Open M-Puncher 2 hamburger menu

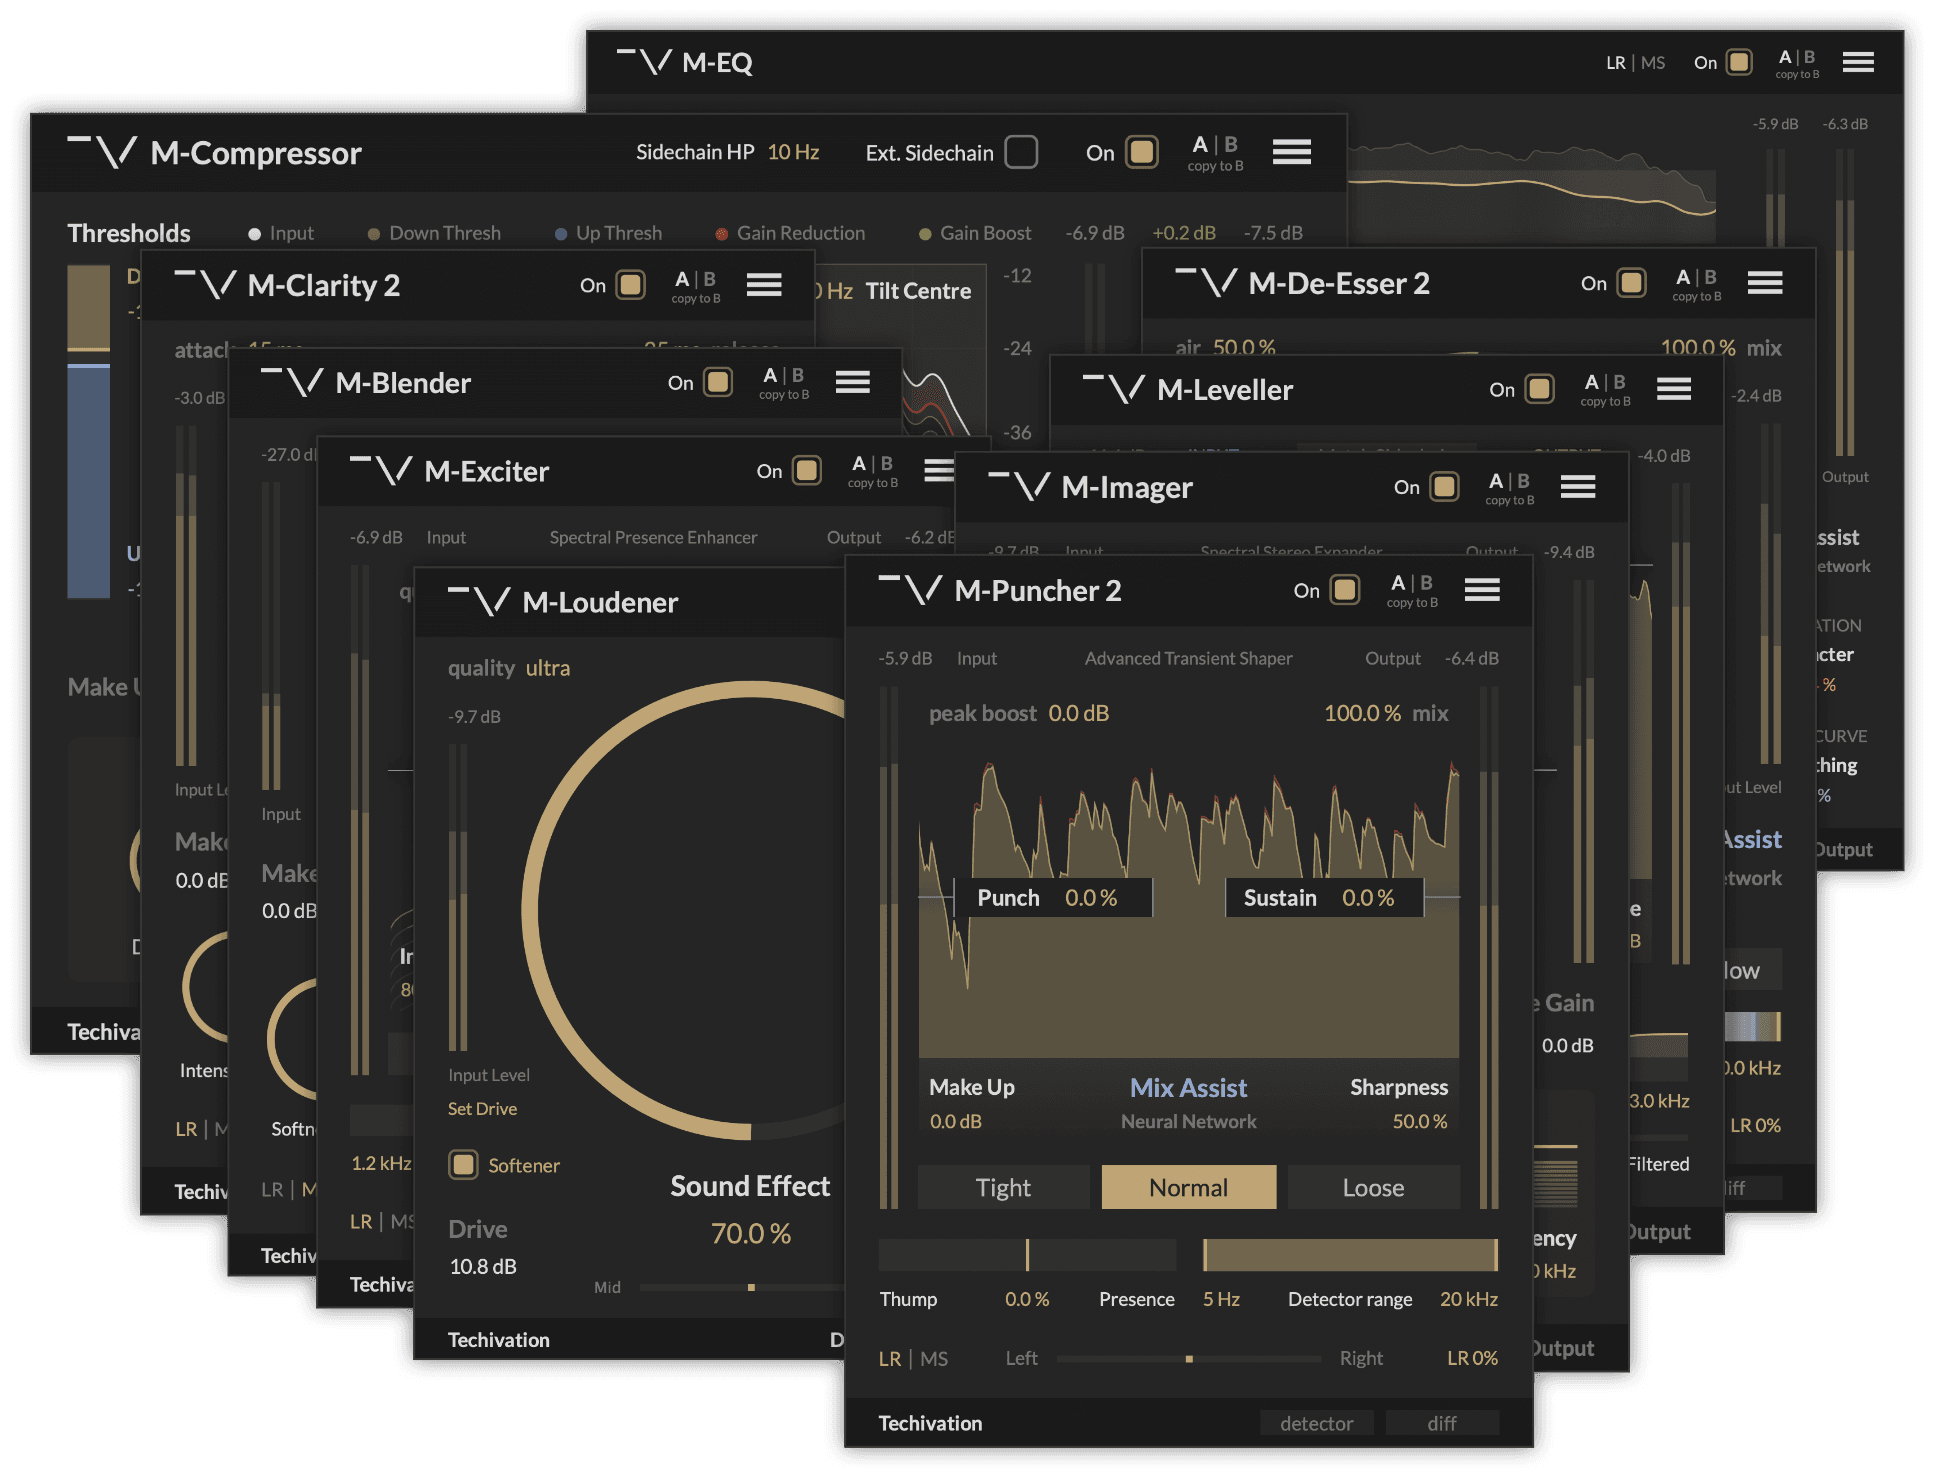pyautogui.click(x=1481, y=590)
